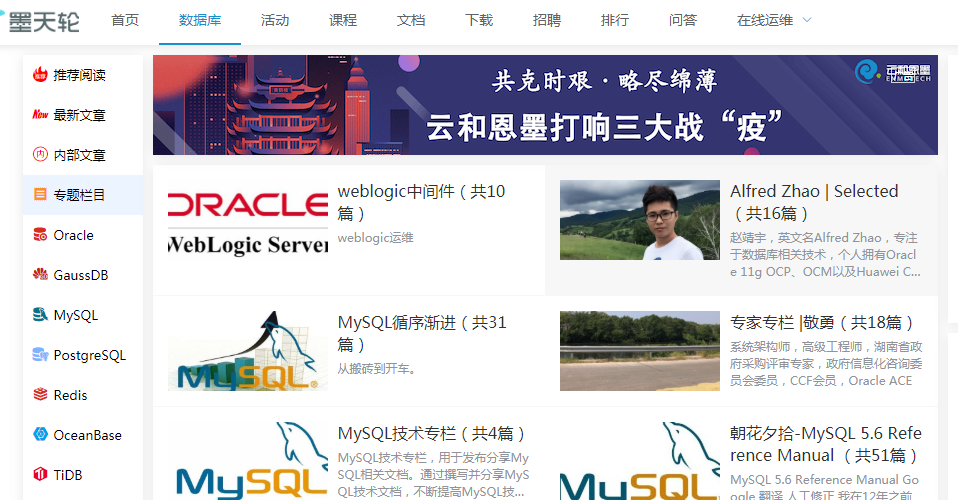Screen dimensions: 958x500
Task: Click the PostgreSQL icon in the sidebar
Action: (x=40, y=355)
